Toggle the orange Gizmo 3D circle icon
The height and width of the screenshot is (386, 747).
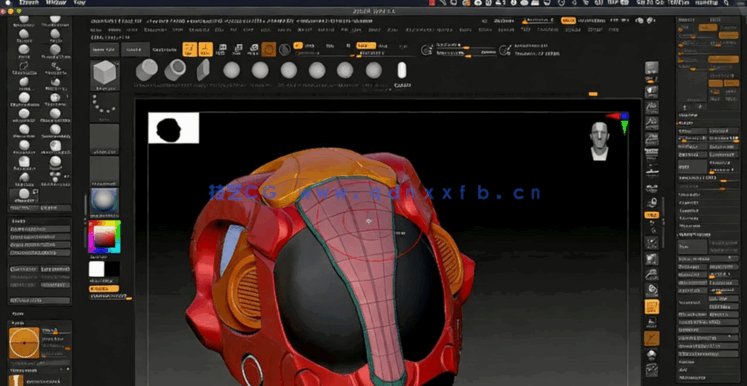click(269, 49)
